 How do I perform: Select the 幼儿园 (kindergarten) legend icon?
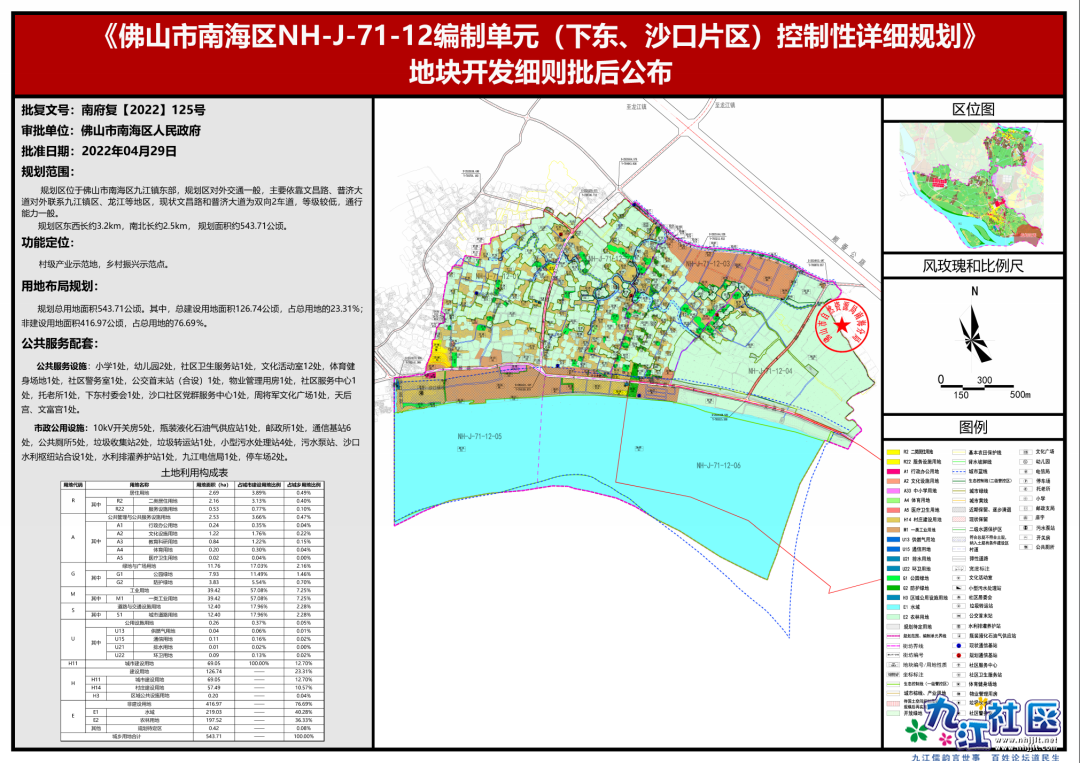pos(1026,462)
